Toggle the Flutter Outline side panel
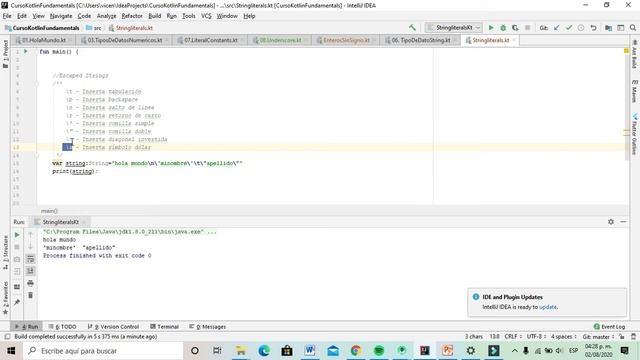 point(635,135)
